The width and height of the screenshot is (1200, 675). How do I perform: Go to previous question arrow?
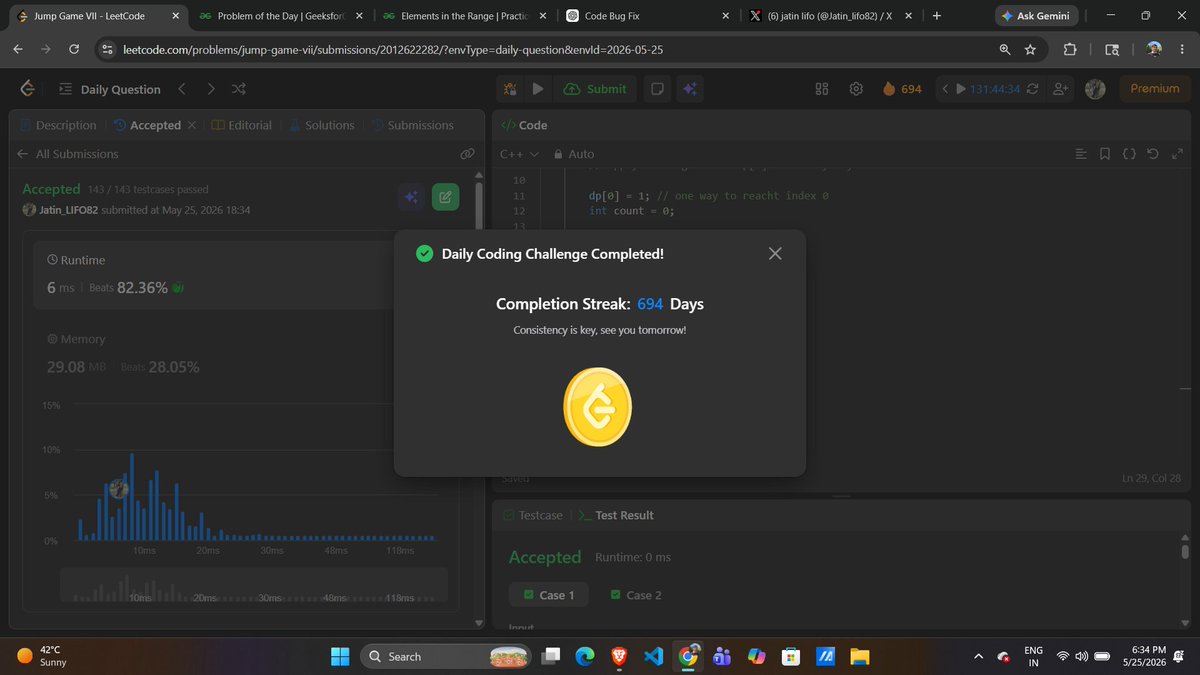coord(181,89)
